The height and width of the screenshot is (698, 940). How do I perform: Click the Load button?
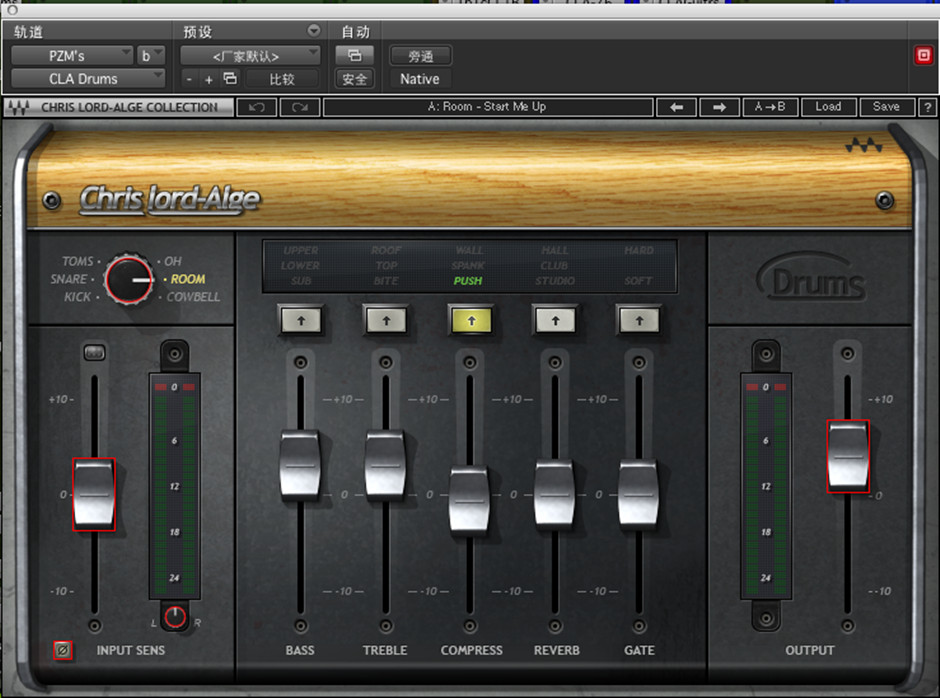point(828,107)
